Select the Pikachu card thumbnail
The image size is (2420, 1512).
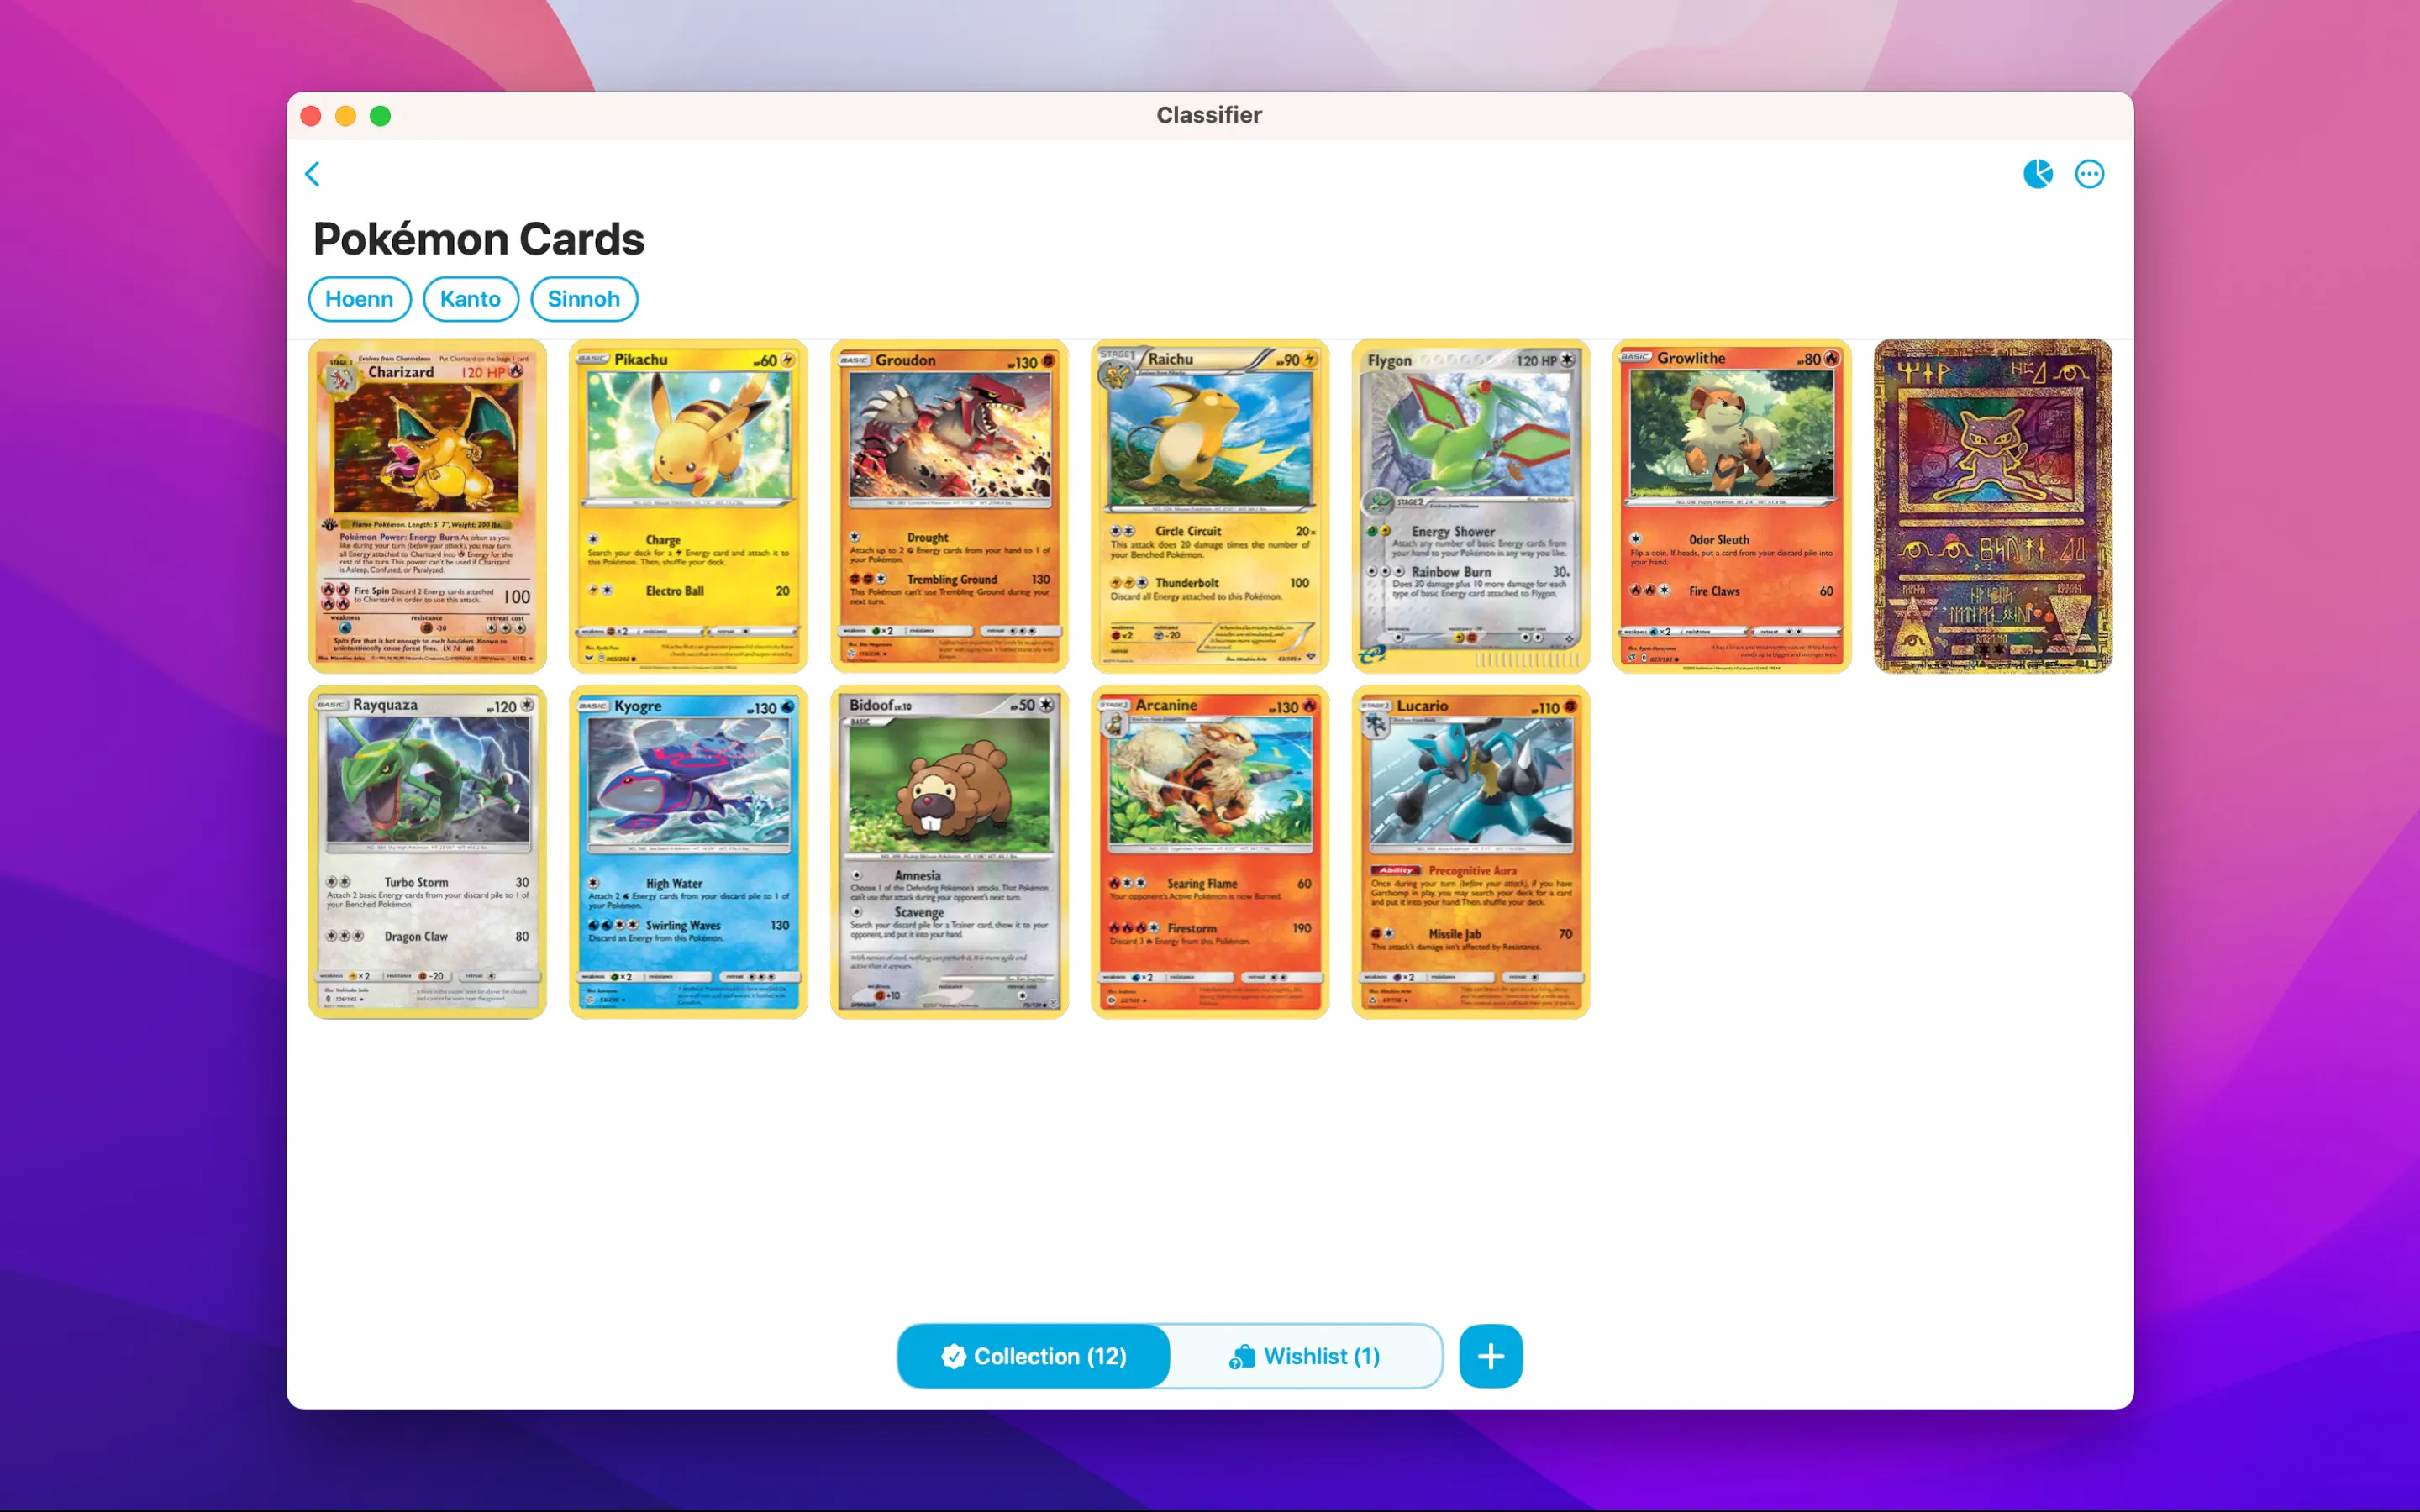[x=688, y=506]
